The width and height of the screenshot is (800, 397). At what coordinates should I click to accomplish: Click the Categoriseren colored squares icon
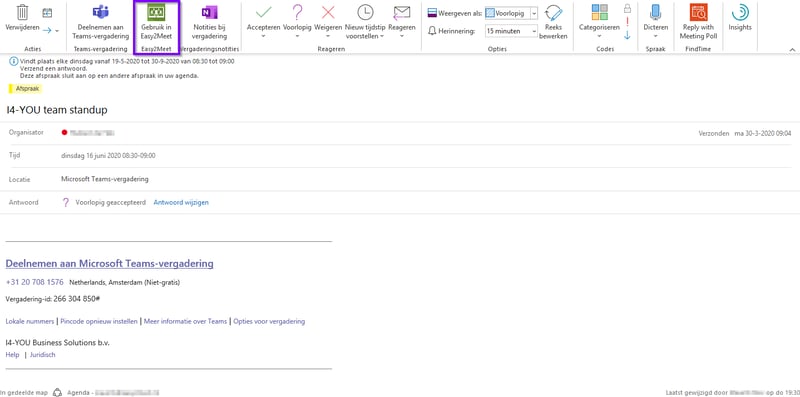point(599,12)
